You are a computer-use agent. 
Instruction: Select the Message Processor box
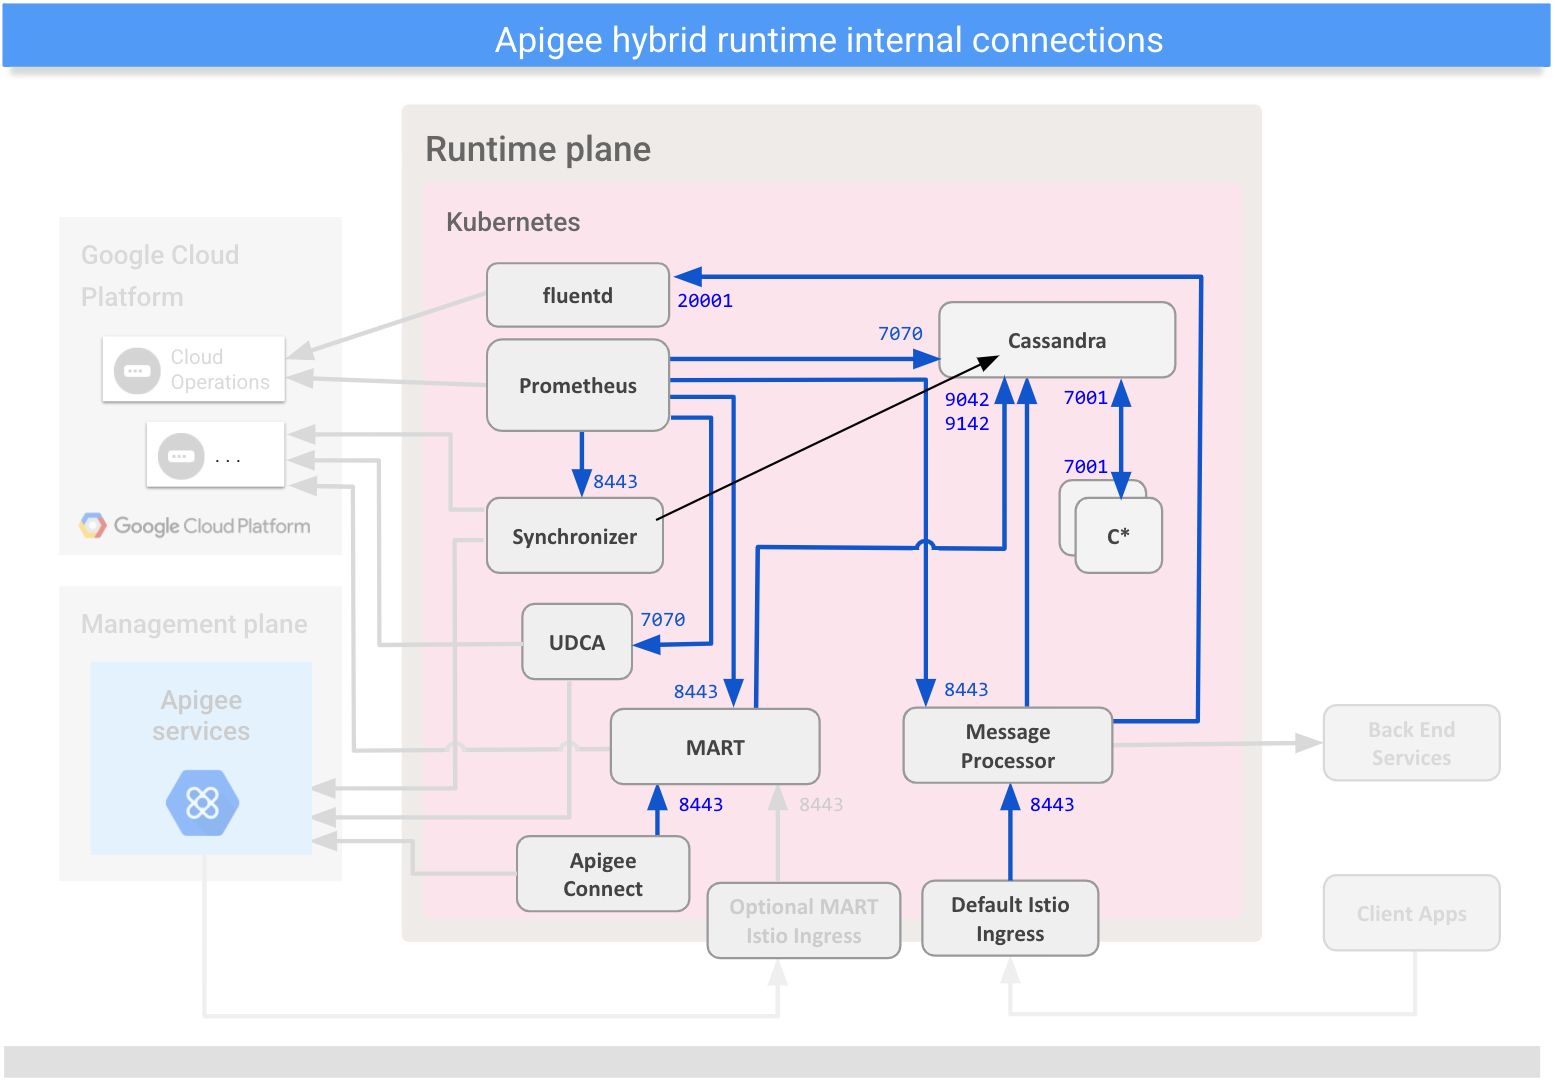pos(1007,745)
